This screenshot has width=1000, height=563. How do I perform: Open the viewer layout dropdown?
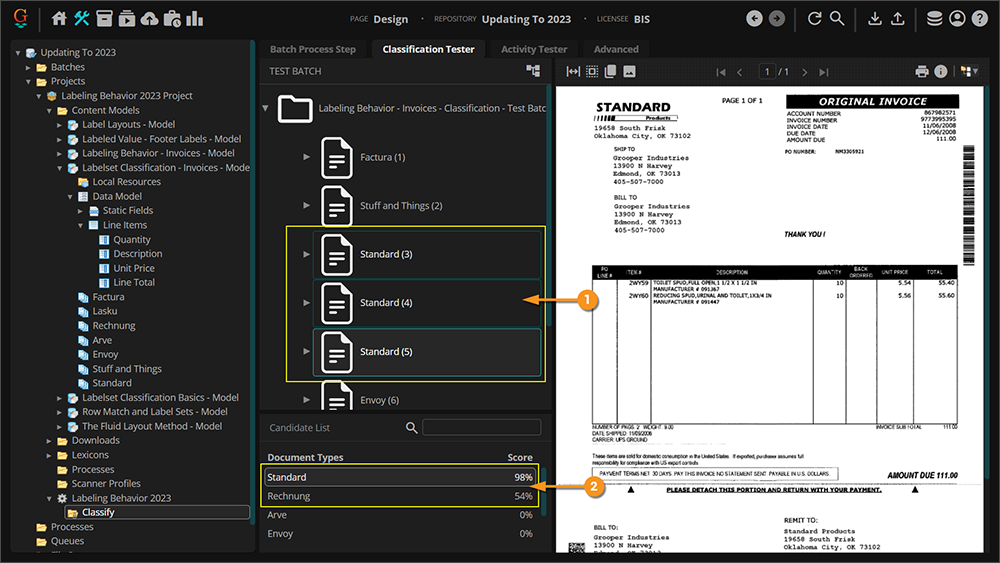pos(968,72)
